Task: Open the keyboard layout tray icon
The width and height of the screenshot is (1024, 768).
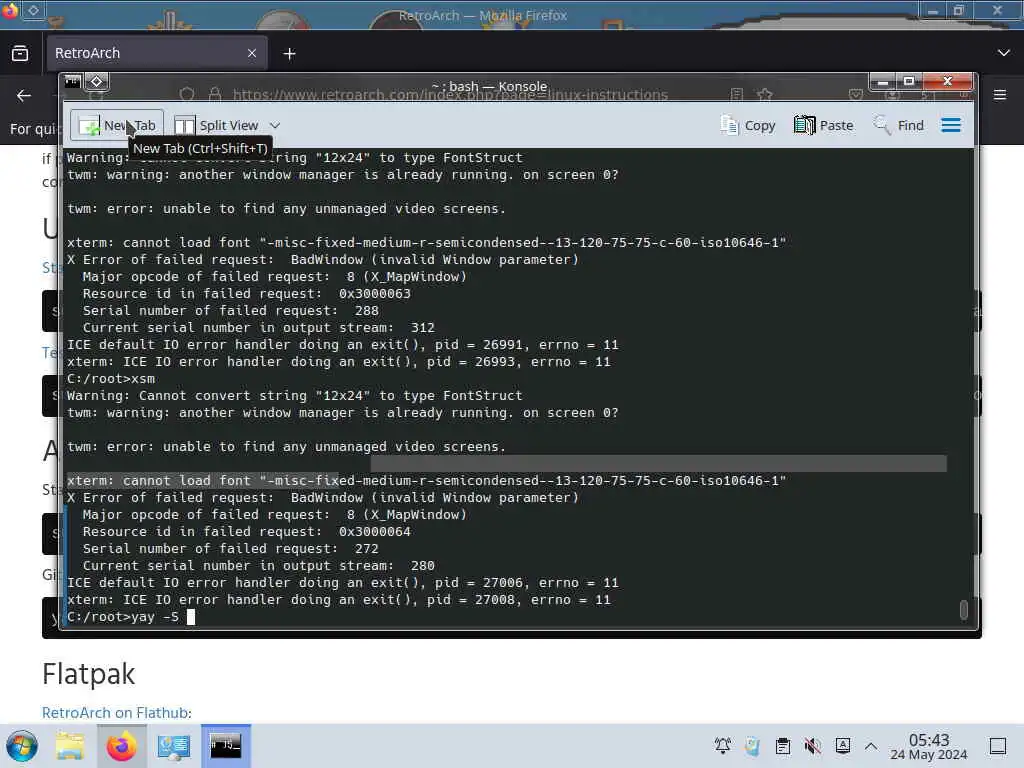Action: point(842,745)
